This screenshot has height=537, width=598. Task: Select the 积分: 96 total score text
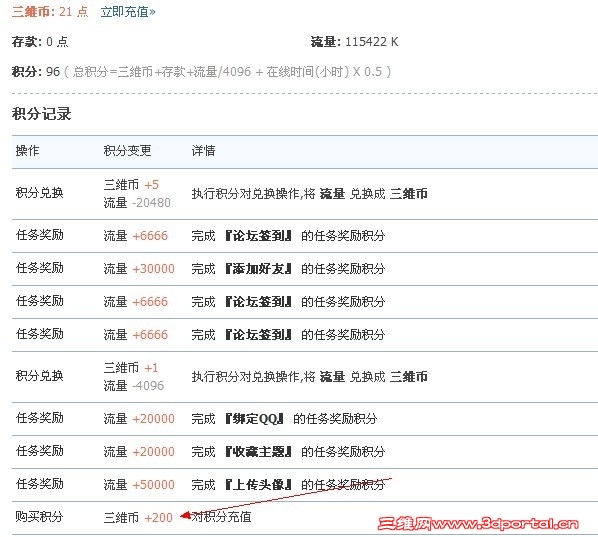[x=36, y=72]
